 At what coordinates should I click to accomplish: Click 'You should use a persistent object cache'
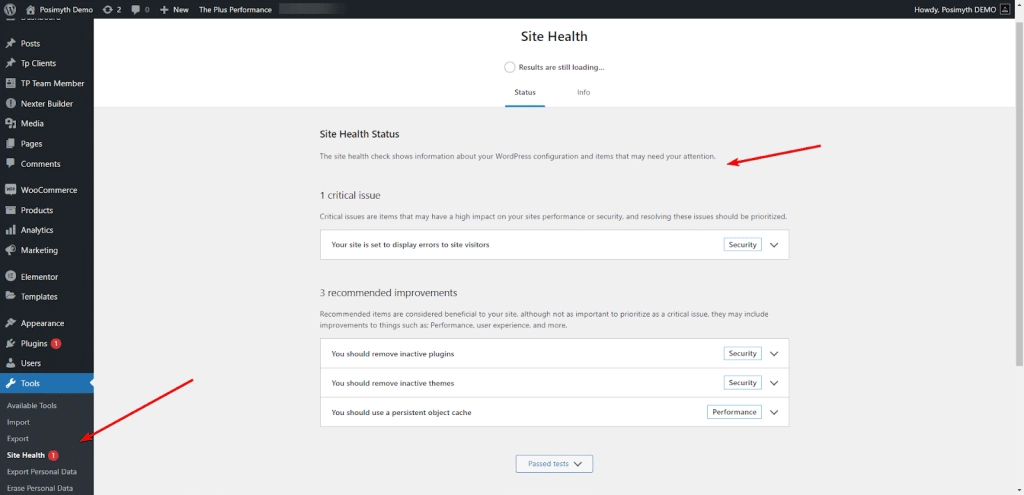pyautogui.click(x=401, y=413)
